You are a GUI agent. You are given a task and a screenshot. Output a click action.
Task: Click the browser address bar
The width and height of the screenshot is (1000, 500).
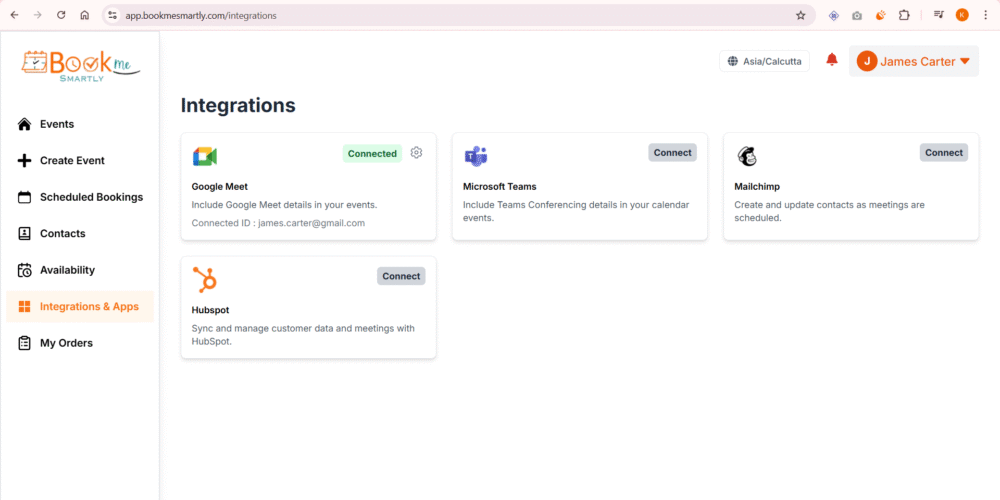450,15
